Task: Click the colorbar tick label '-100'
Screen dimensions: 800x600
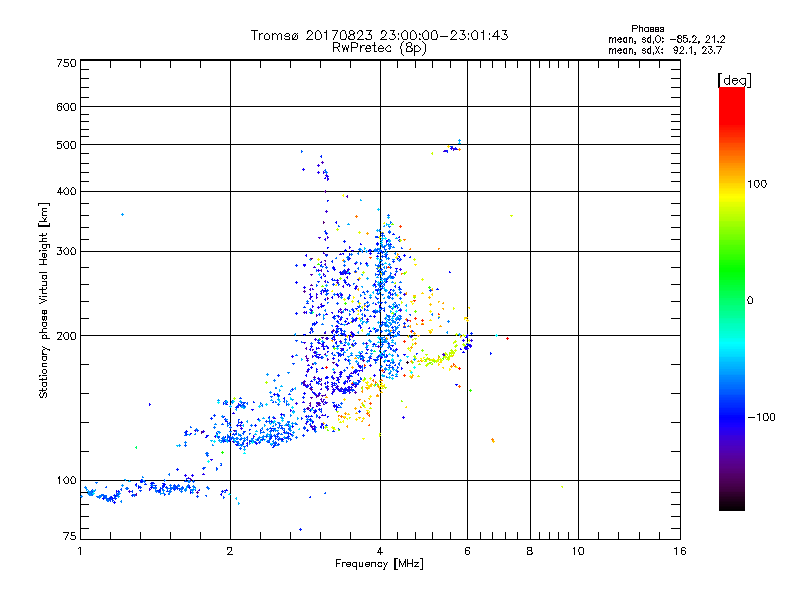Action: pyautogui.click(x=761, y=417)
